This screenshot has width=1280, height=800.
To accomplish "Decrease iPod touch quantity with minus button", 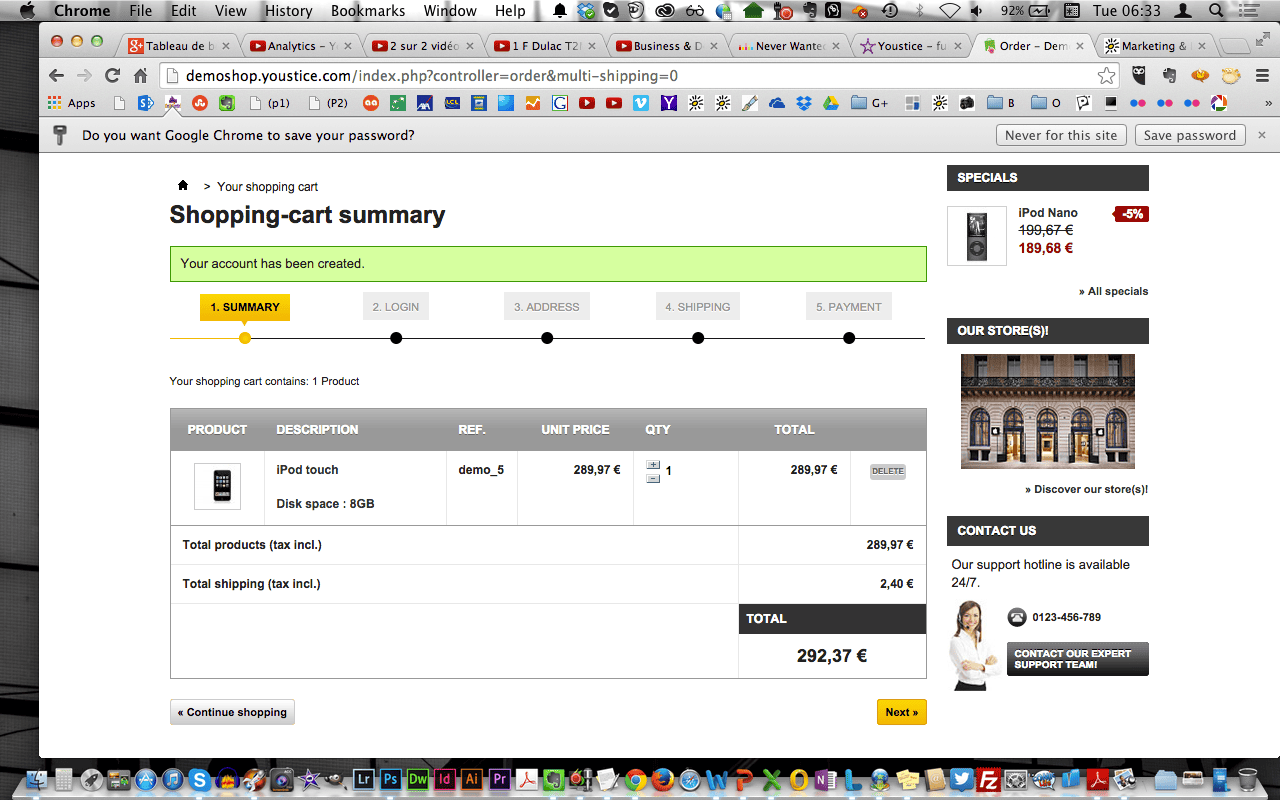I will point(653,478).
